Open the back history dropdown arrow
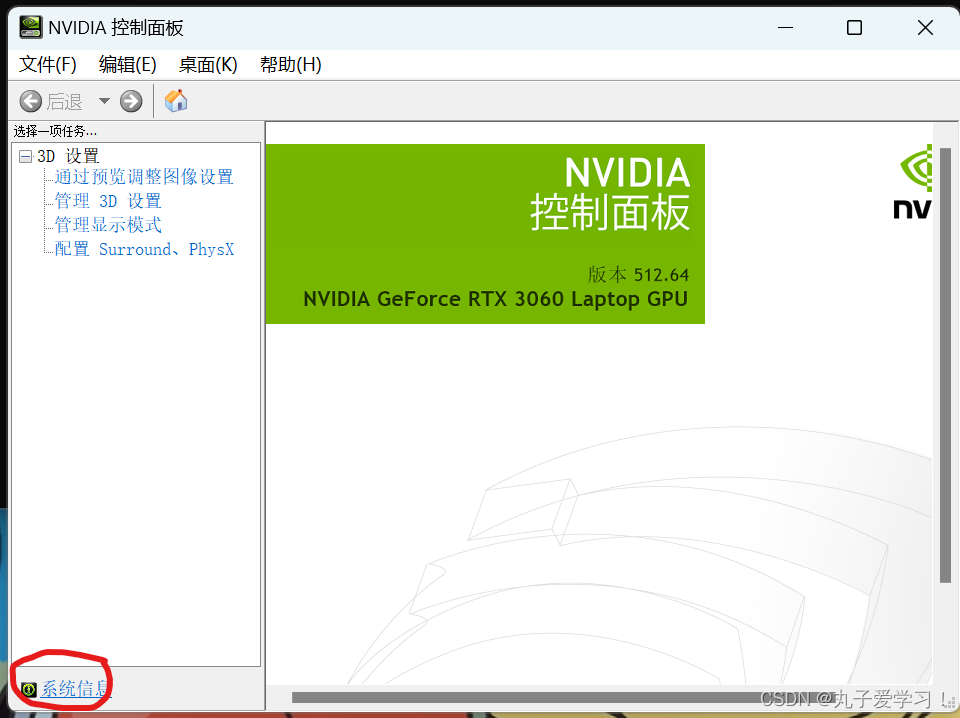Viewport: 960px width, 718px height. coord(104,101)
